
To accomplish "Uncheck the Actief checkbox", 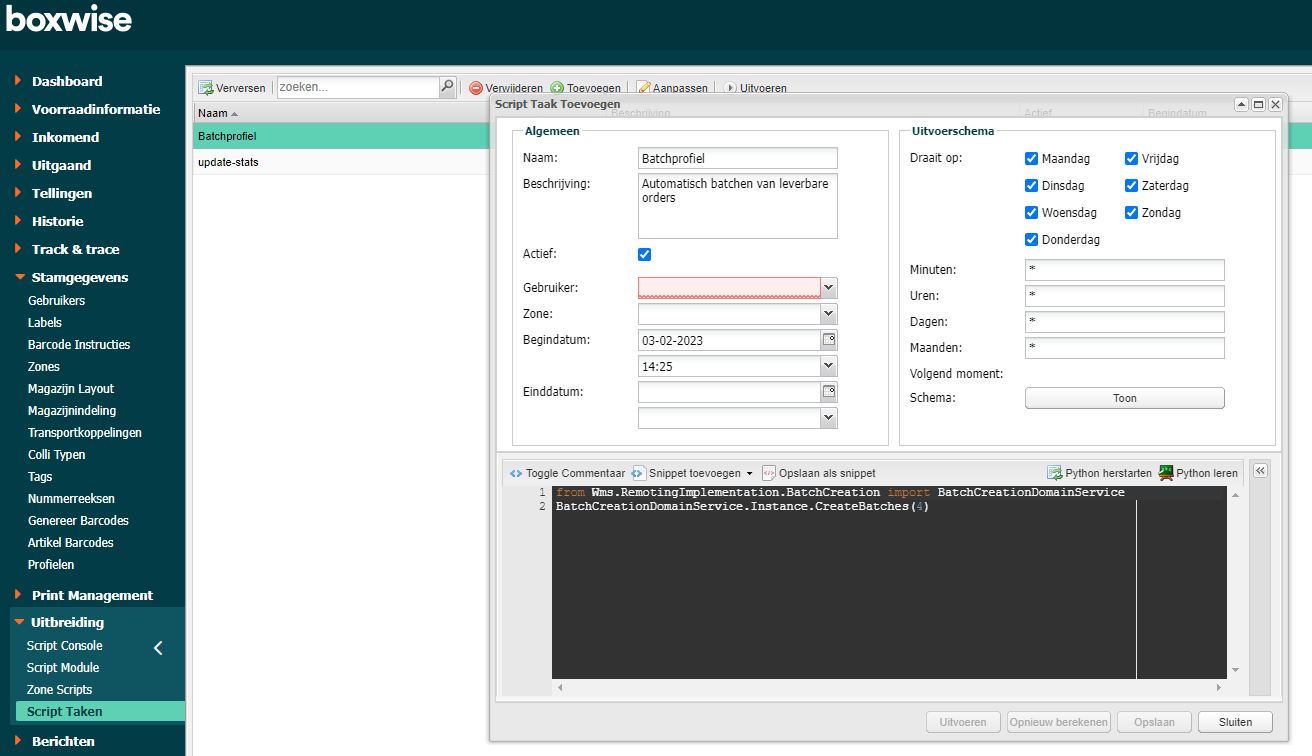I will pyautogui.click(x=645, y=255).
